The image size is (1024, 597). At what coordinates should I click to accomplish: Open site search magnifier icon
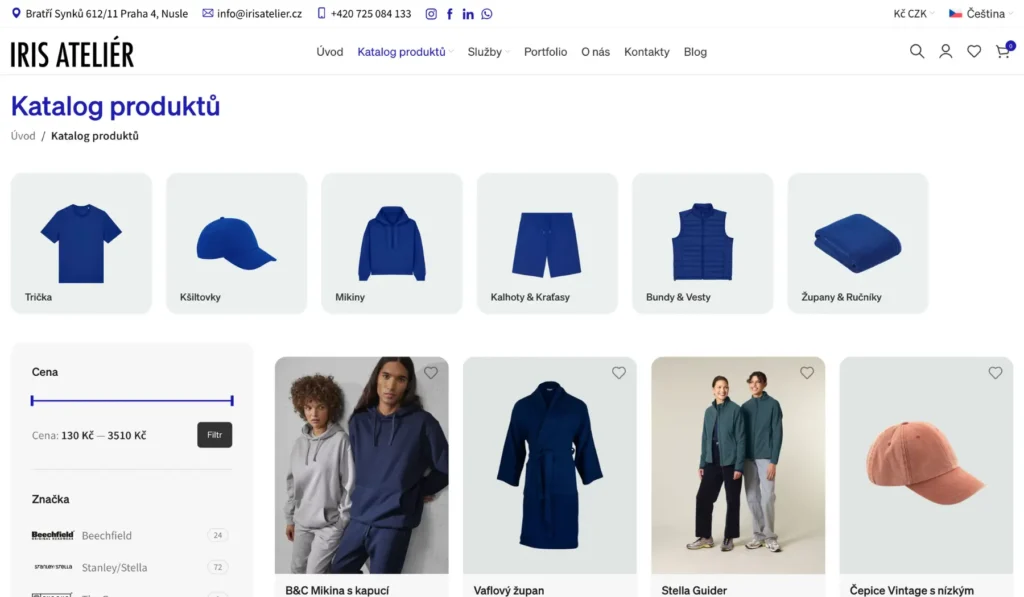pyautogui.click(x=916, y=51)
